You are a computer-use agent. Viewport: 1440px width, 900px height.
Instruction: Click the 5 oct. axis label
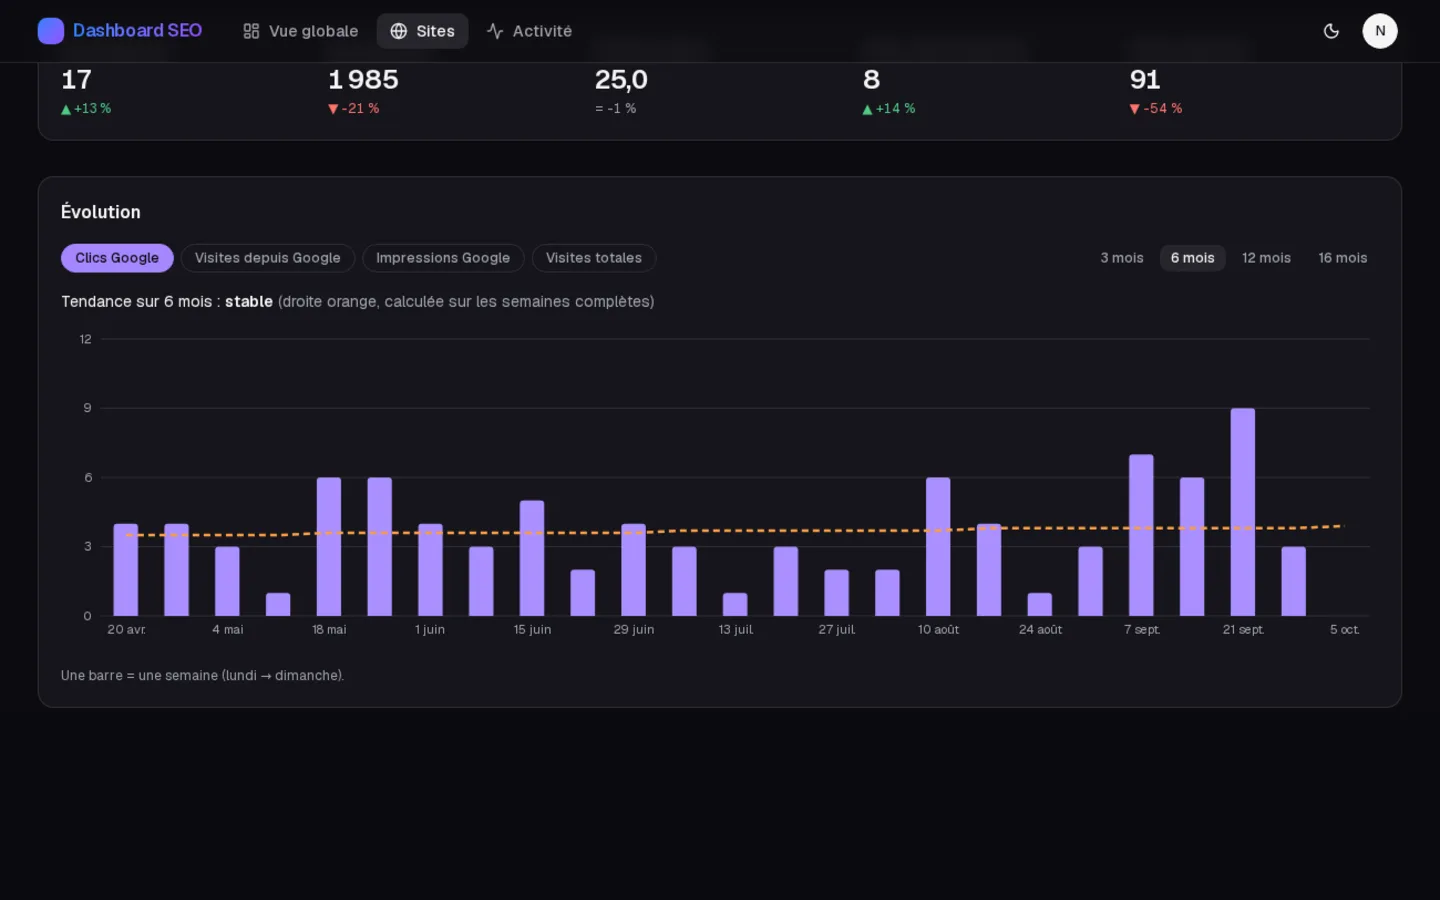pos(1344,629)
